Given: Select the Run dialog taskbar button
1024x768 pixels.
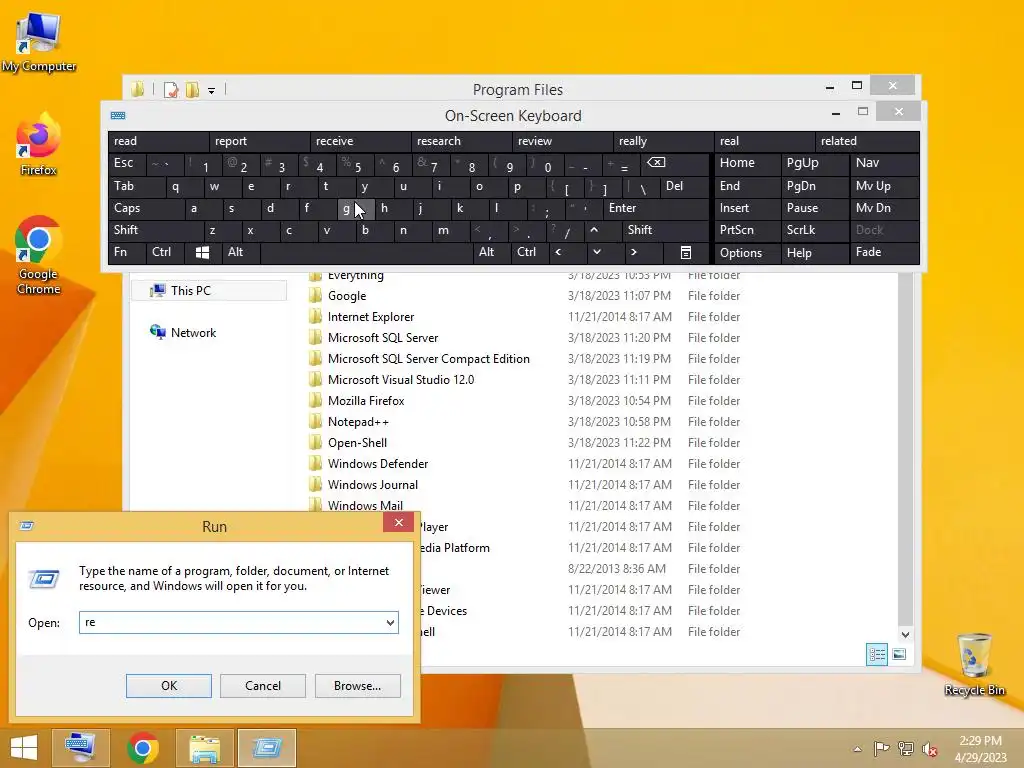Looking at the screenshot, I should tap(266, 748).
